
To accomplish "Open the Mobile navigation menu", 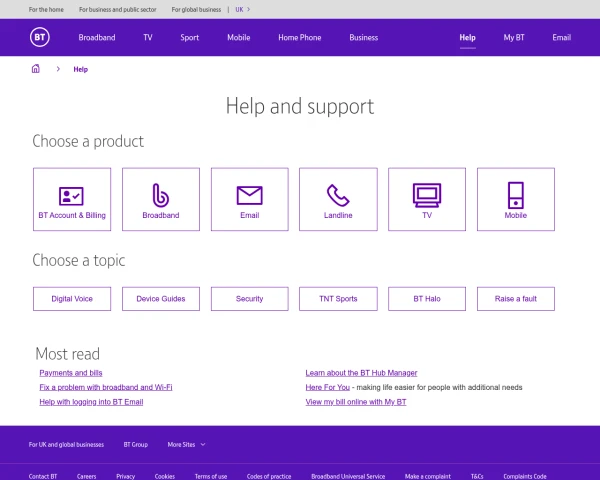I will coord(239,38).
